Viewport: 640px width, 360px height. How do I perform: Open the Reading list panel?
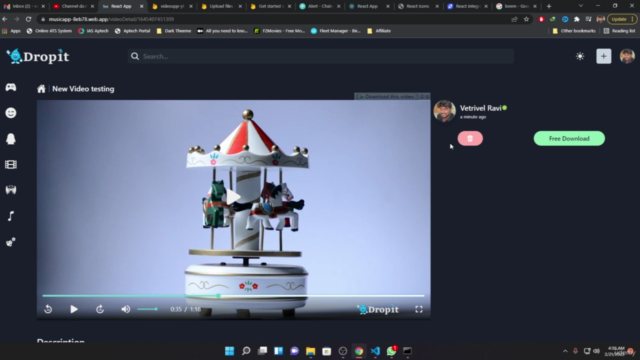(x=619, y=31)
